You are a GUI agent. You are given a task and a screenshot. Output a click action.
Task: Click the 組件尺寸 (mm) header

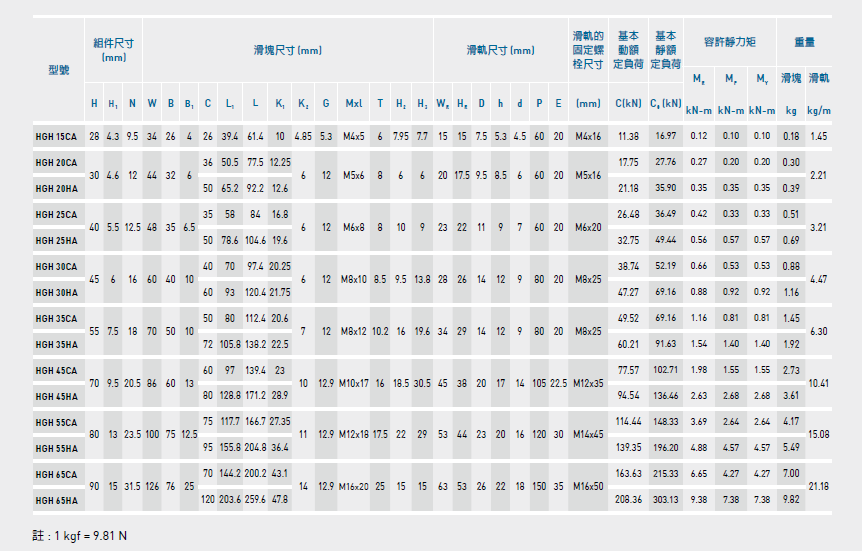pos(114,50)
